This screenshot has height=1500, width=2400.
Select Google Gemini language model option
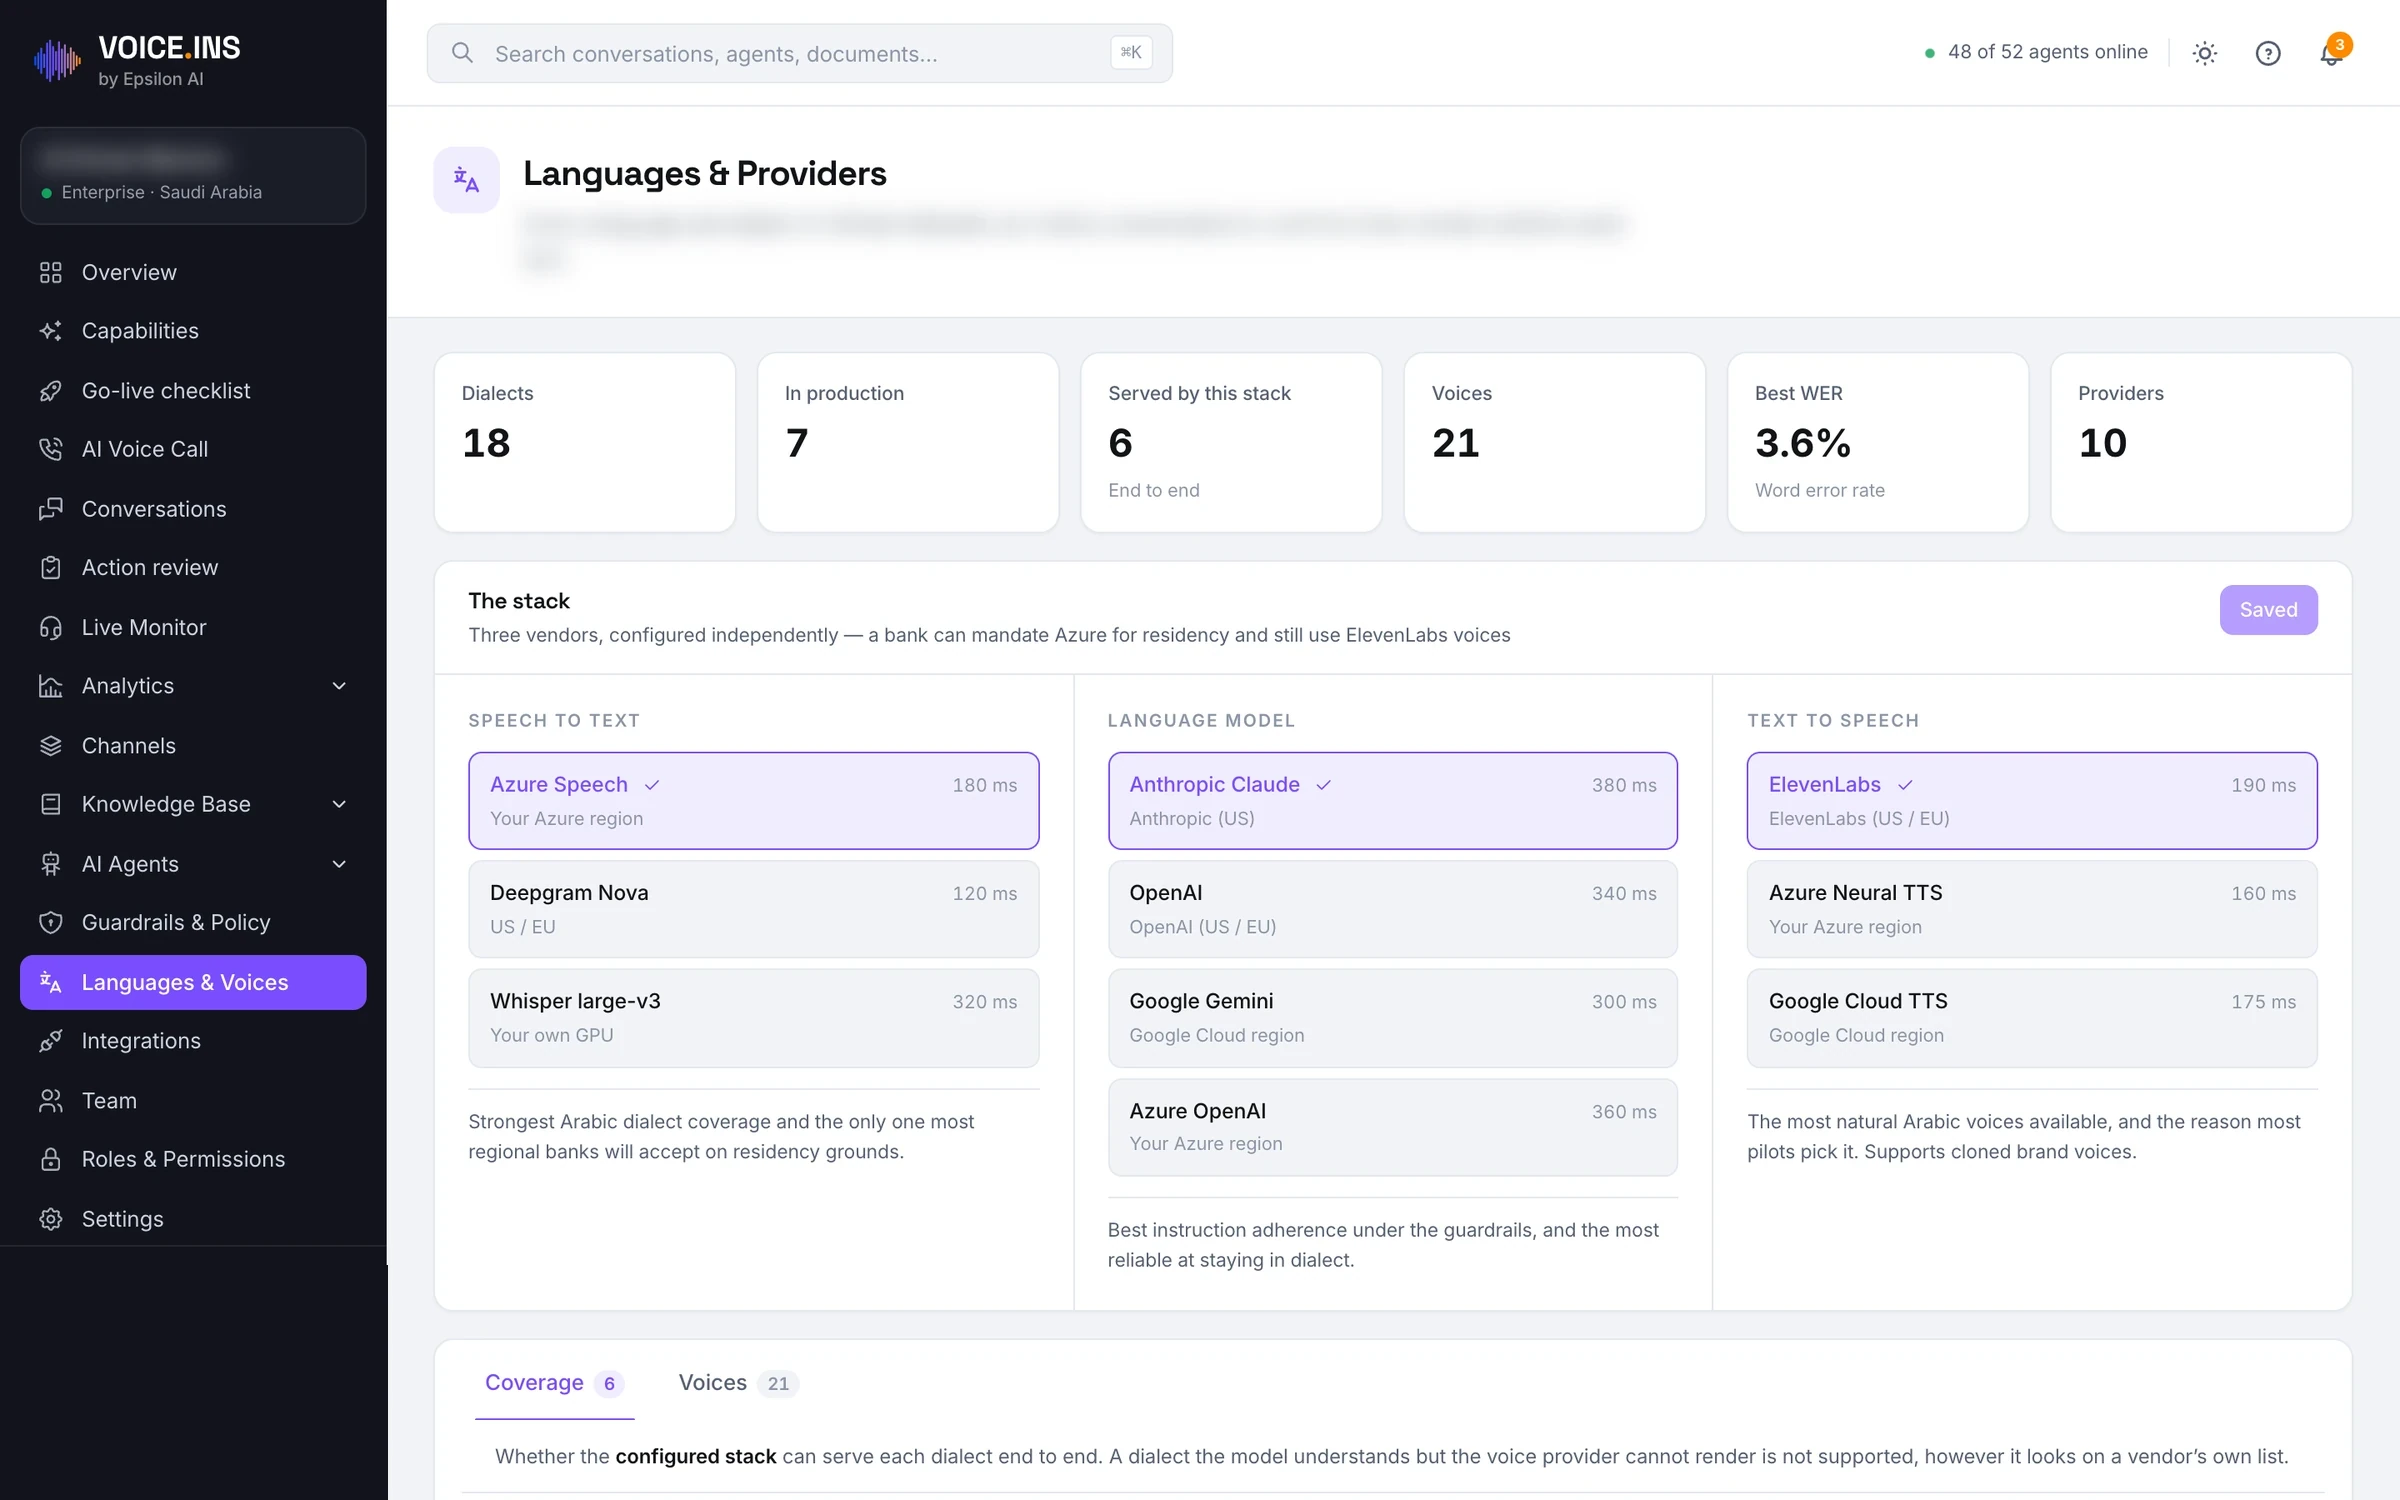pyautogui.click(x=1392, y=1018)
